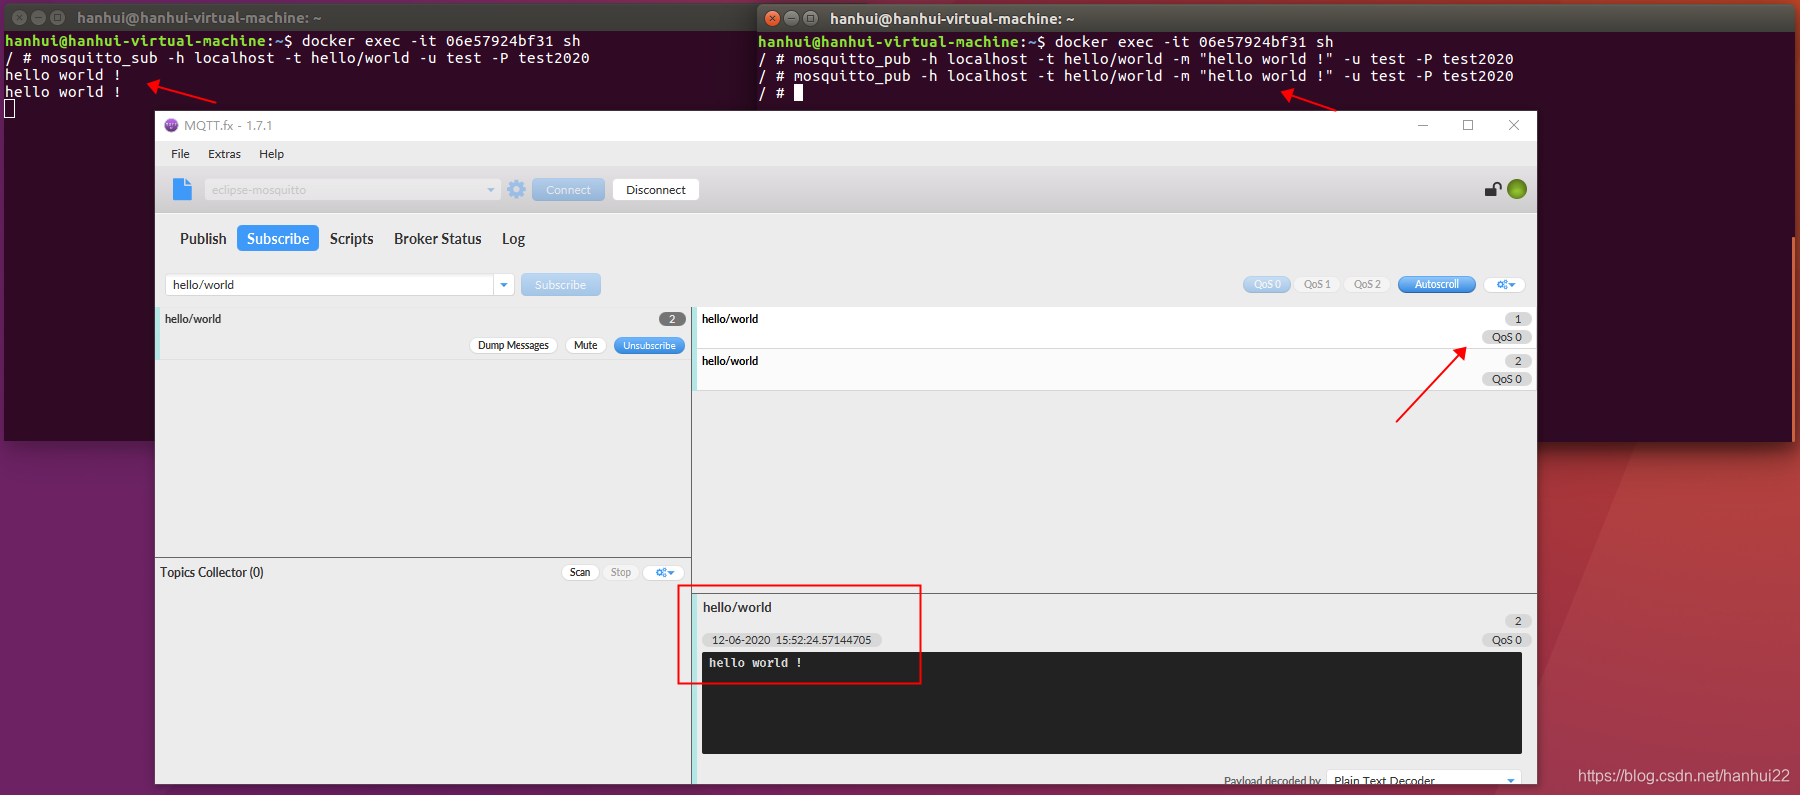This screenshot has height=795, width=1800.
Task: Click Dump Messages button
Action: [x=513, y=346]
